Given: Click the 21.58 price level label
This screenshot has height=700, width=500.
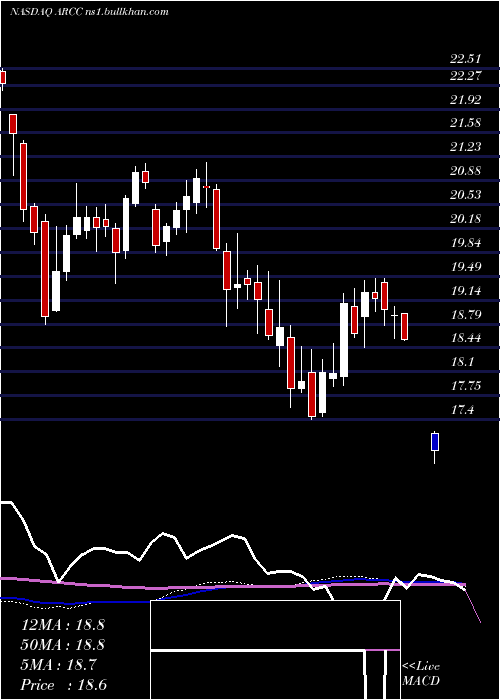Looking at the screenshot, I should (x=466, y=123).
